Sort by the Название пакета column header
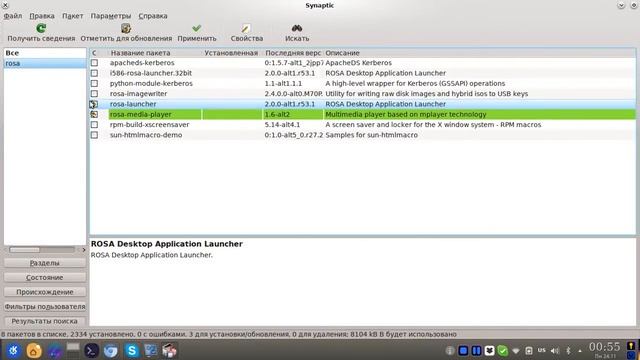 tap(155, 53)
